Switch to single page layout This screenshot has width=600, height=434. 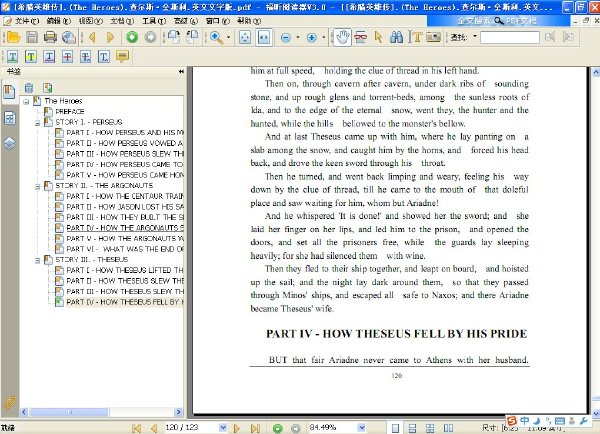point(395,428)
